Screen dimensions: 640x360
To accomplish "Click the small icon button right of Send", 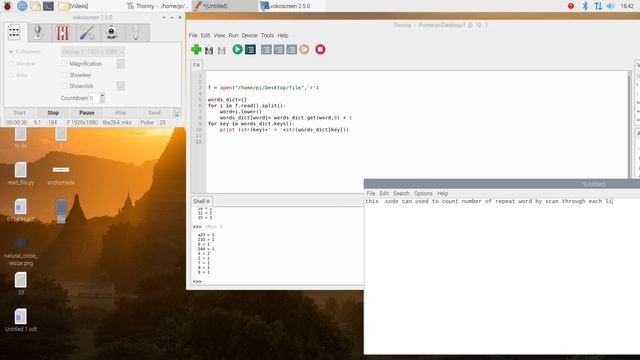I will tap(177, 113).
